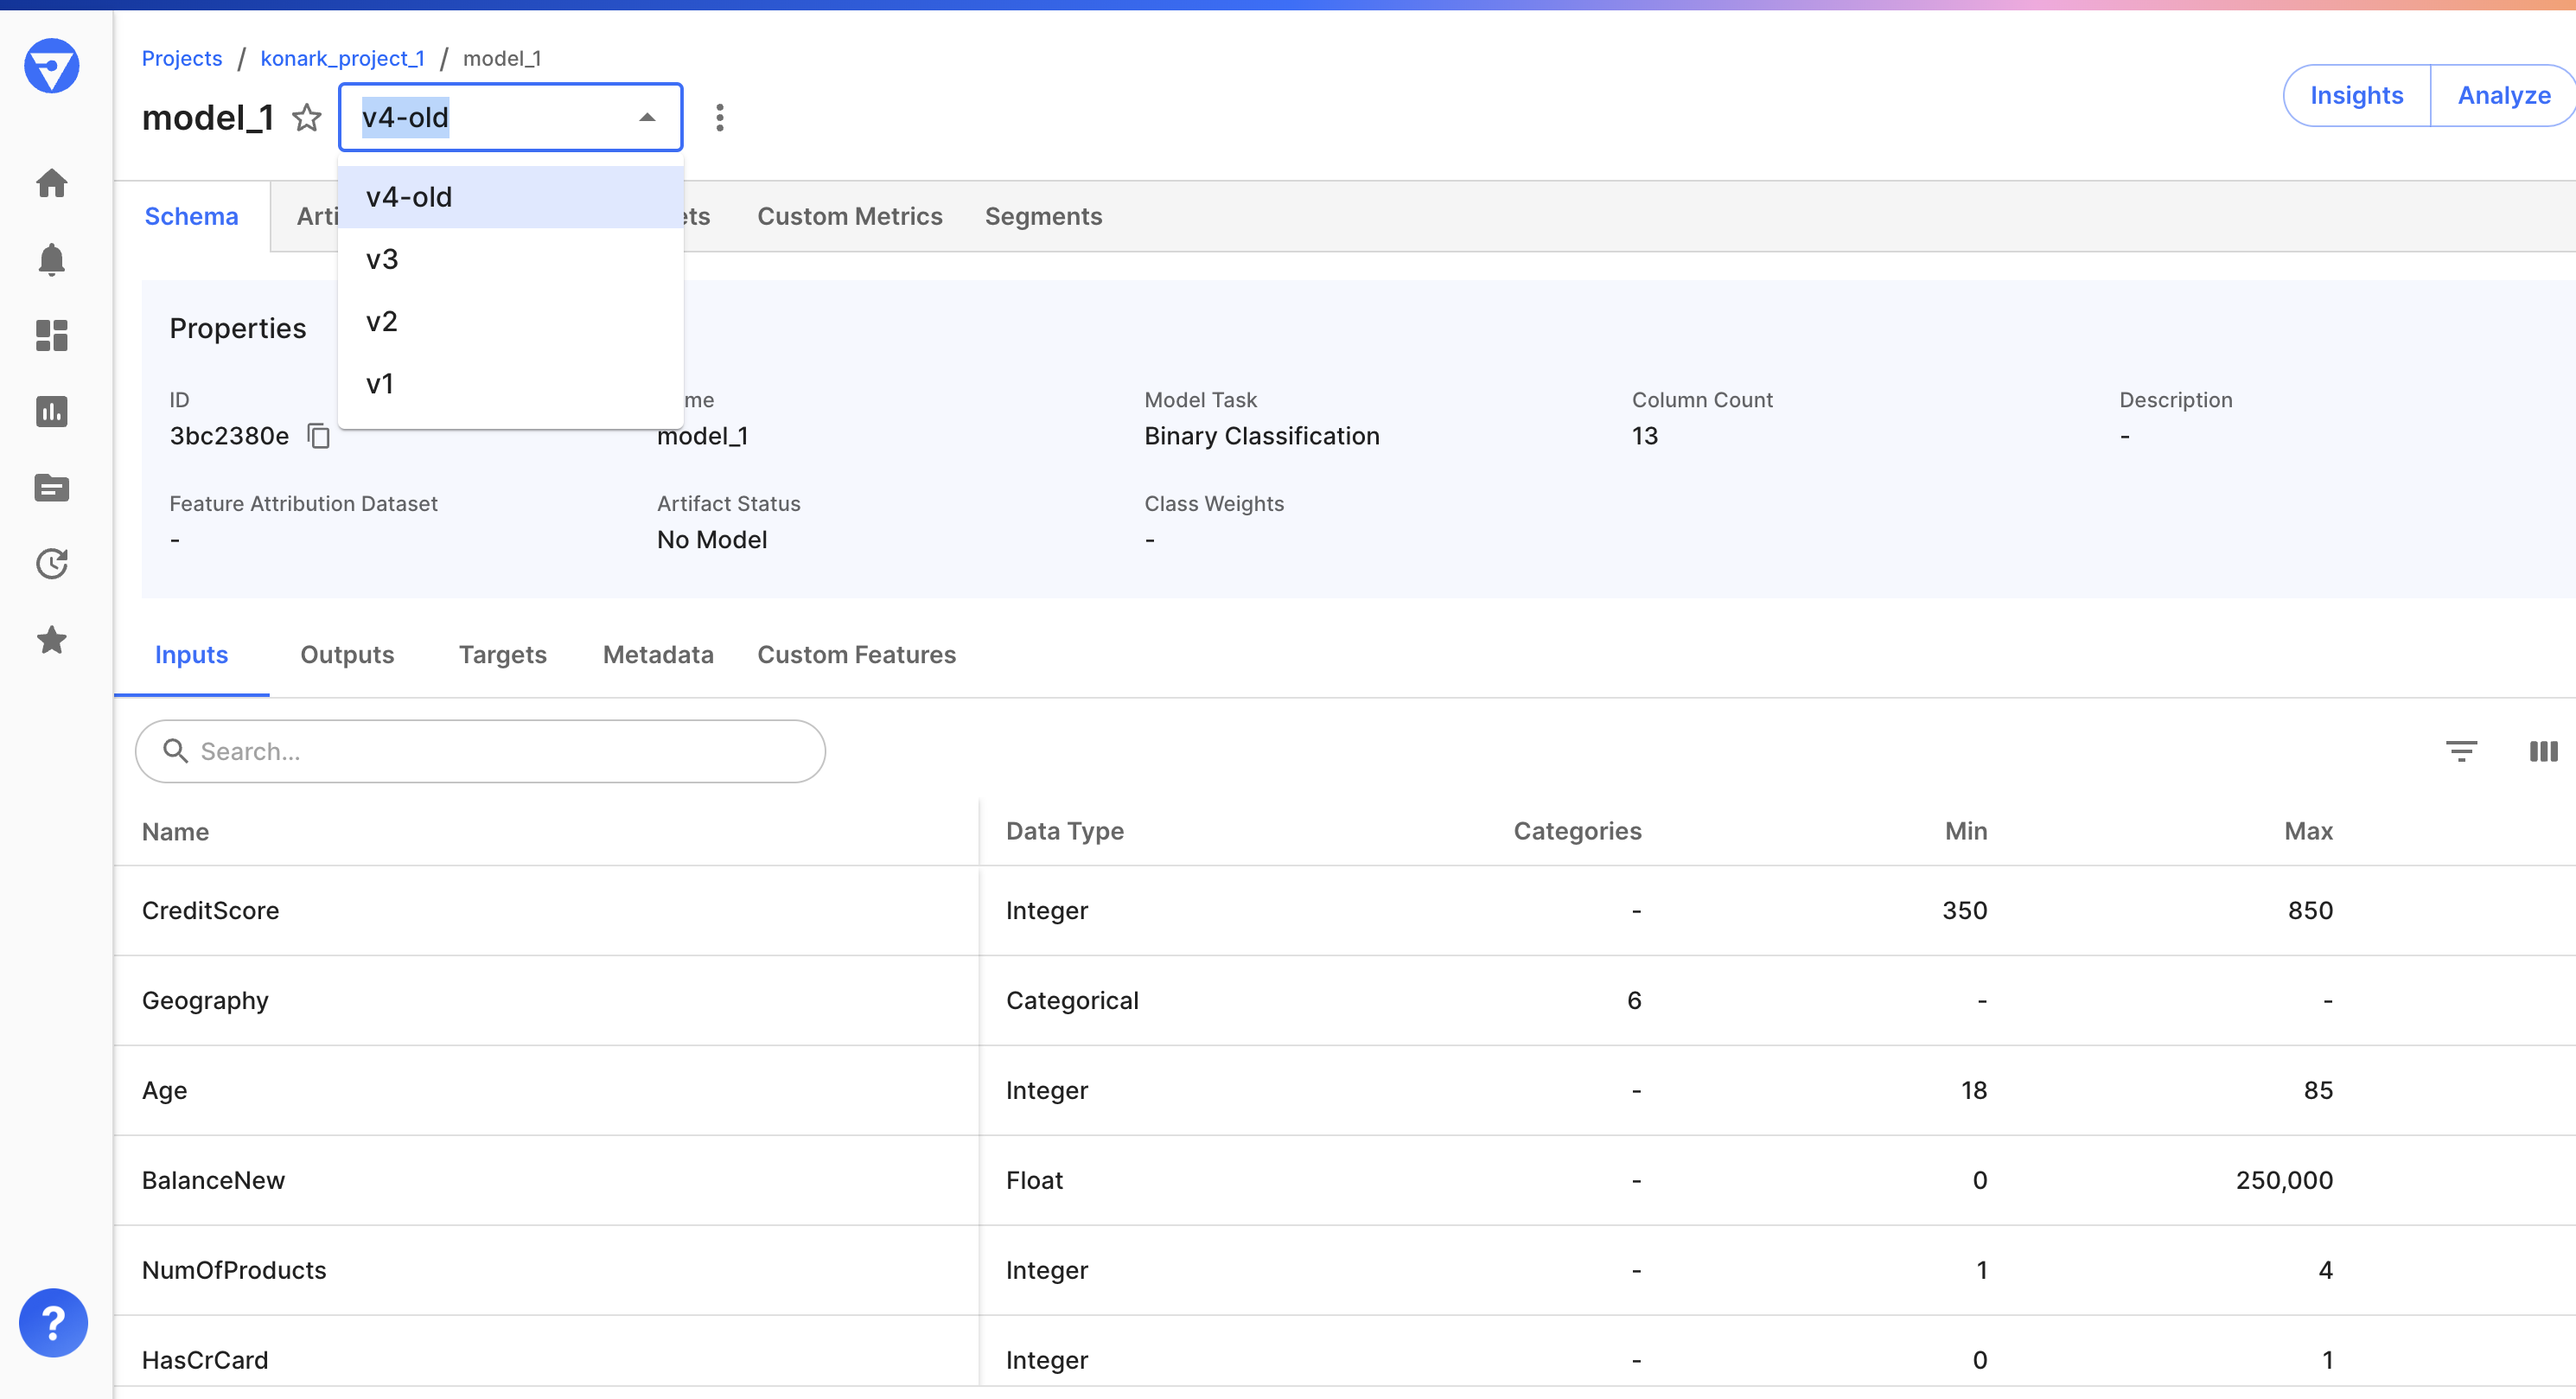Viewport: 2576px width, 1399px height.
Task: Select version v1 from the dropdown
Action: (378, 383)
